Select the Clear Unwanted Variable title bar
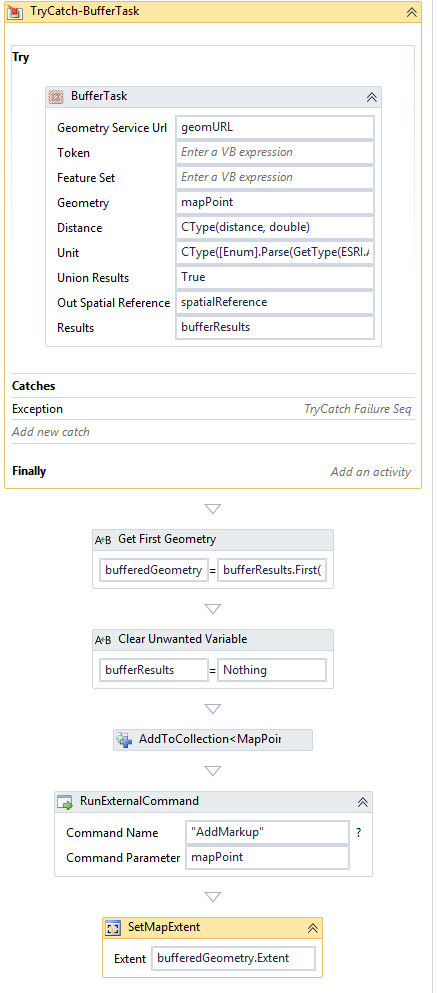The height and width of the screenshot is (993, 438). pyautogui.click(x=213, y=640)
